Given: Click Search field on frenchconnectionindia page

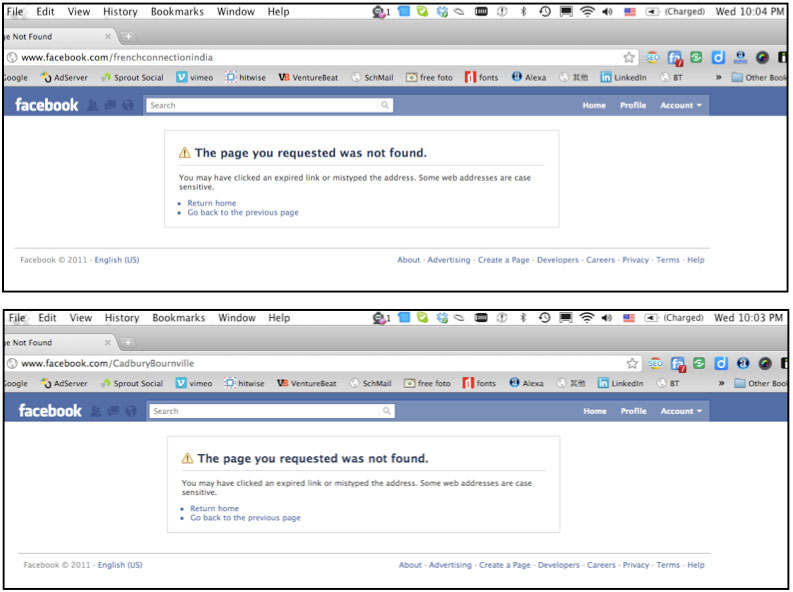Looking at the screenshot, I should [x=269, y=105].
